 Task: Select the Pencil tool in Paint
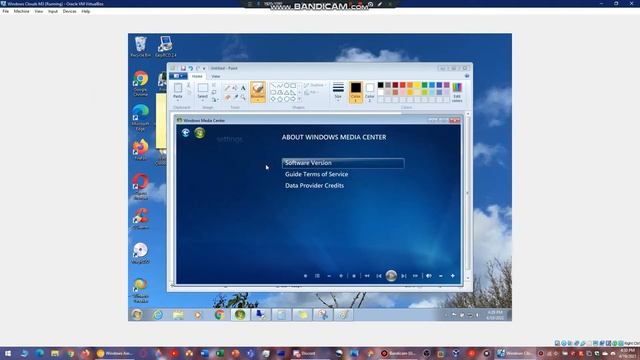227,88
